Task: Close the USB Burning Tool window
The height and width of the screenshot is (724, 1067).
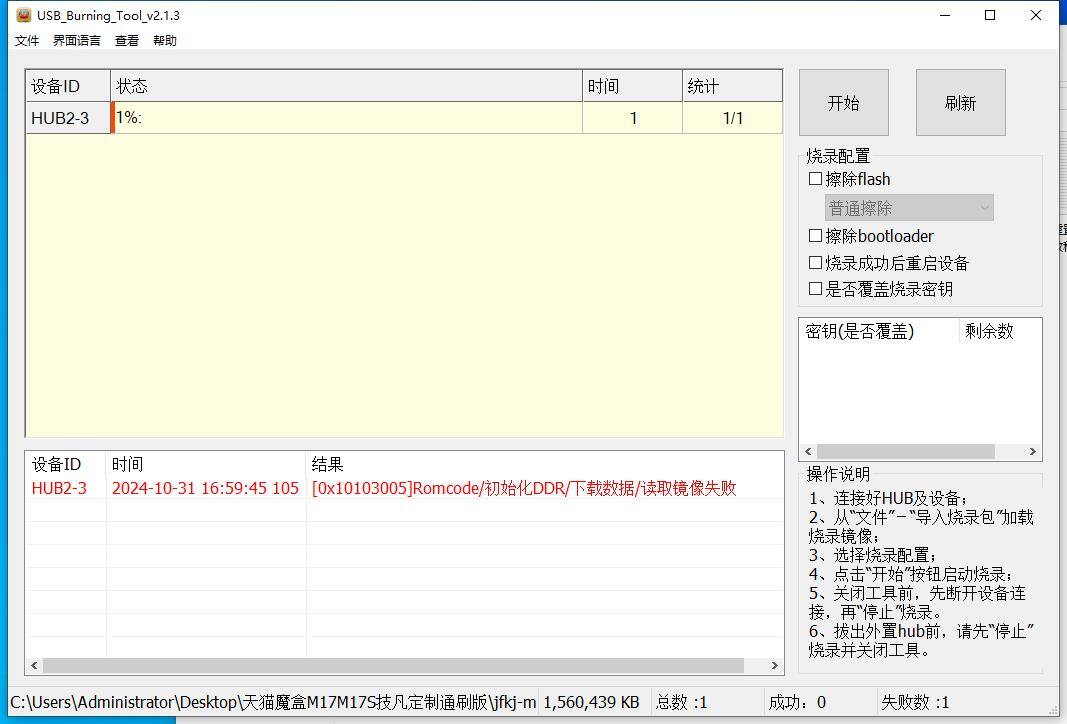Action: (x=1036, y=15)
